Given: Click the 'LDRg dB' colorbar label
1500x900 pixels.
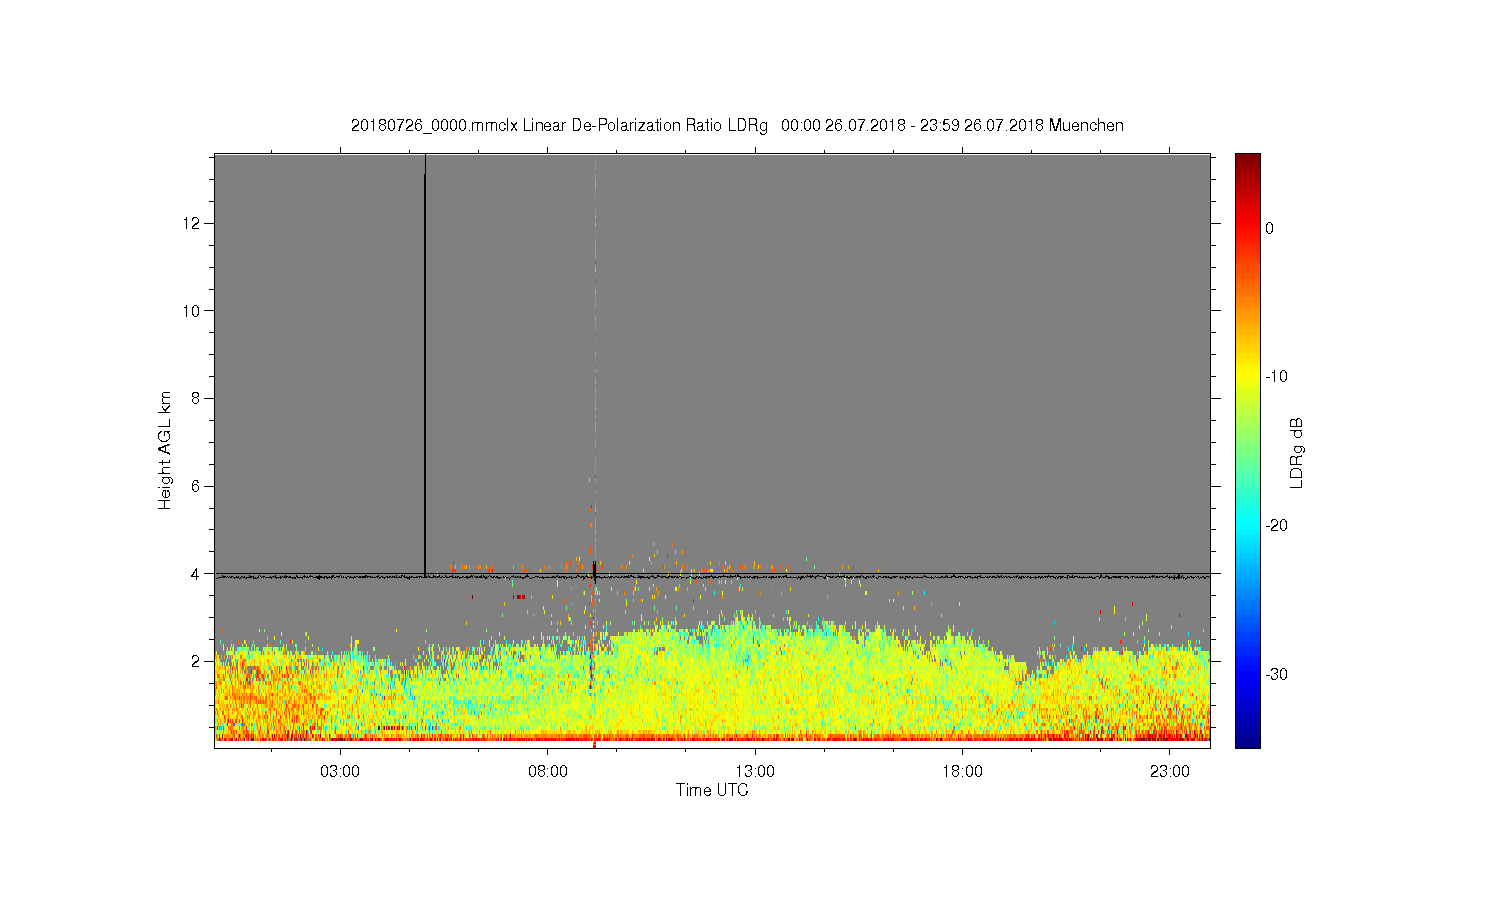Looking at the screenshot, I should (1296, 452).
